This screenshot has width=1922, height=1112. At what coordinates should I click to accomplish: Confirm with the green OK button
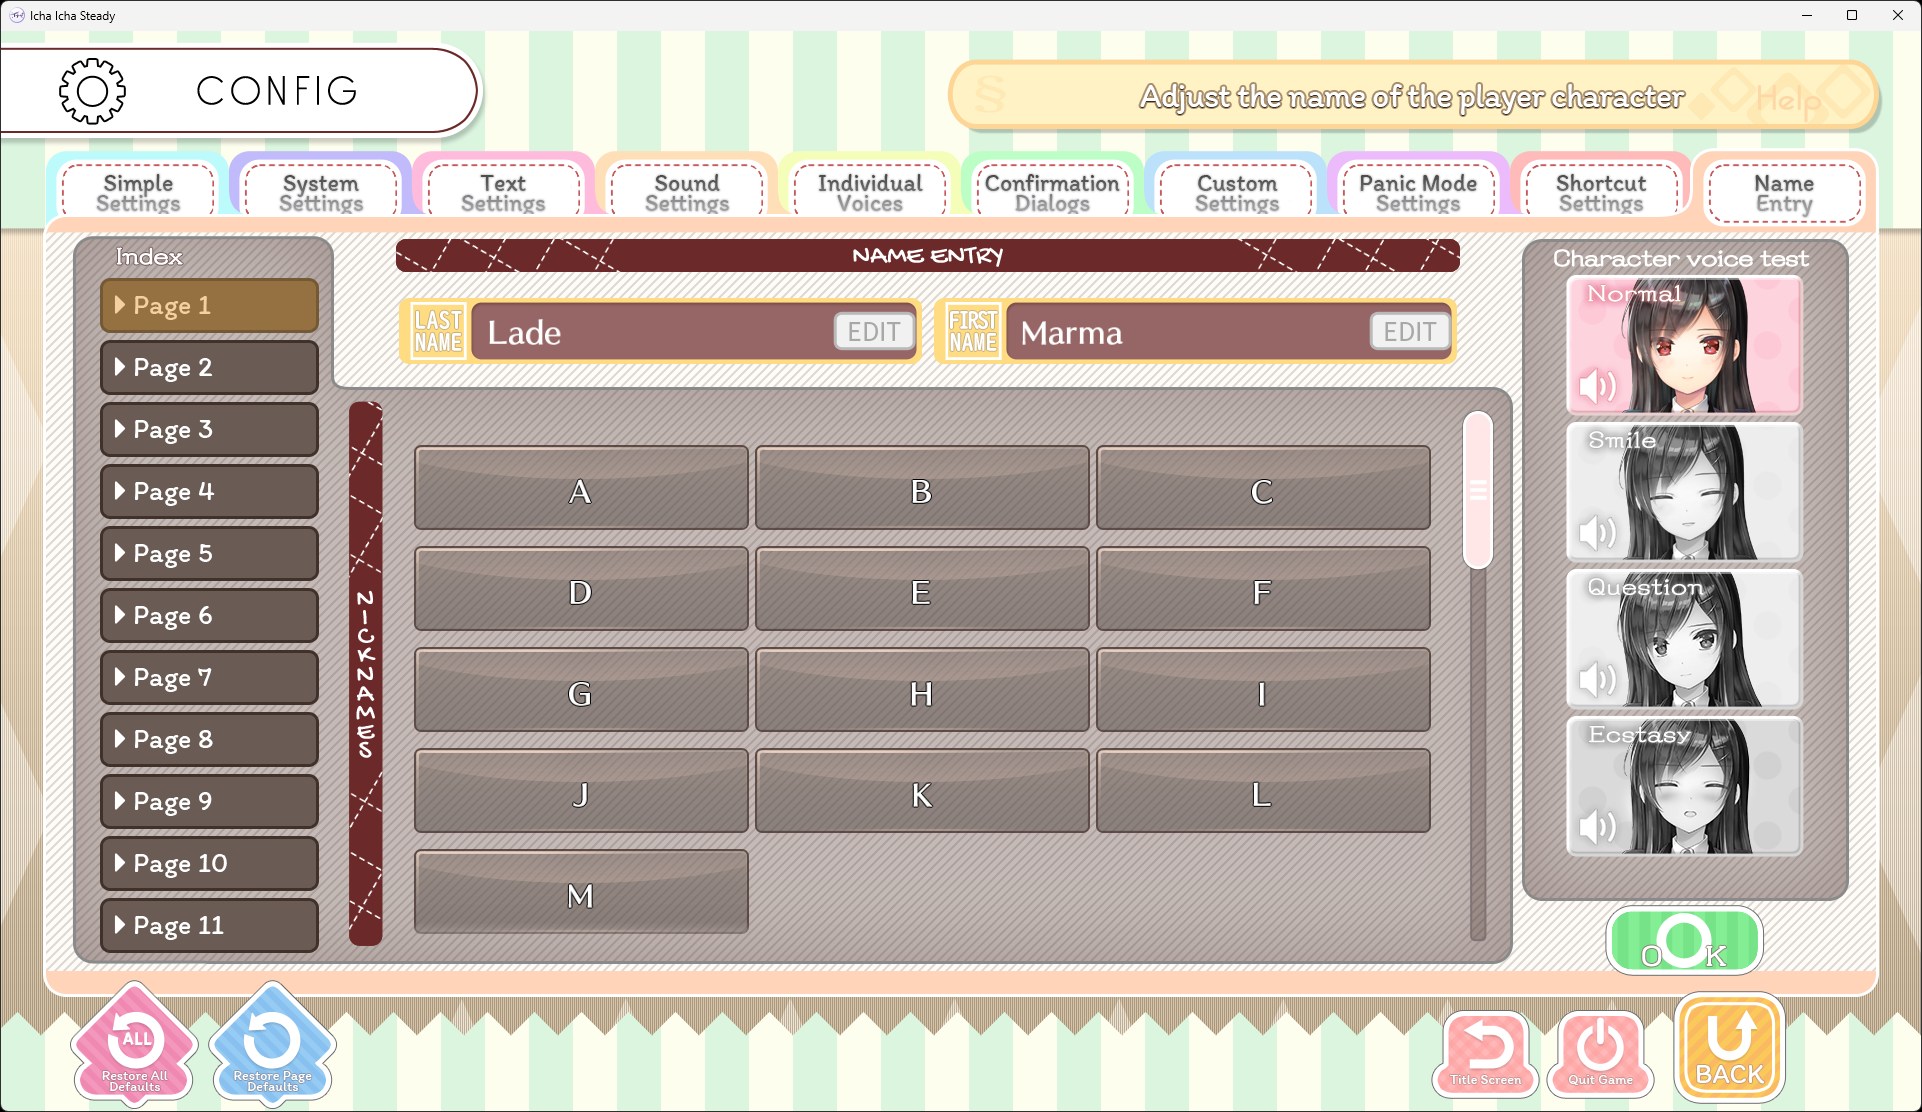click(1684, 941)
